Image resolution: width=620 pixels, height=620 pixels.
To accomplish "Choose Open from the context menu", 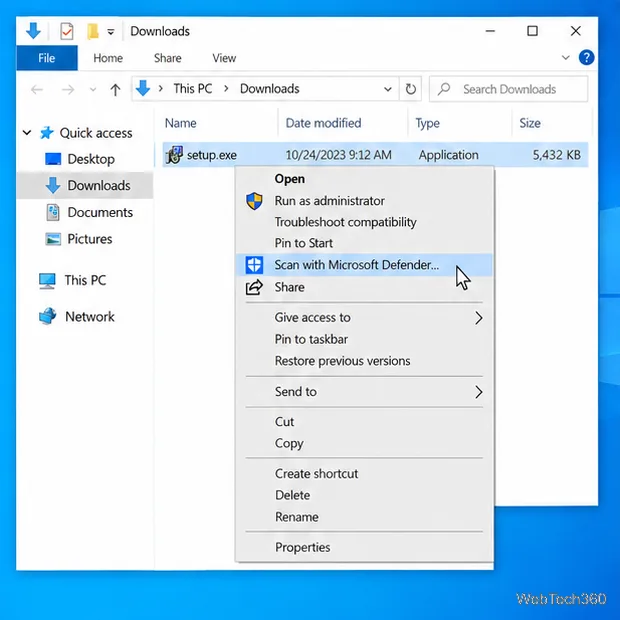I will (x=364, y=179).
